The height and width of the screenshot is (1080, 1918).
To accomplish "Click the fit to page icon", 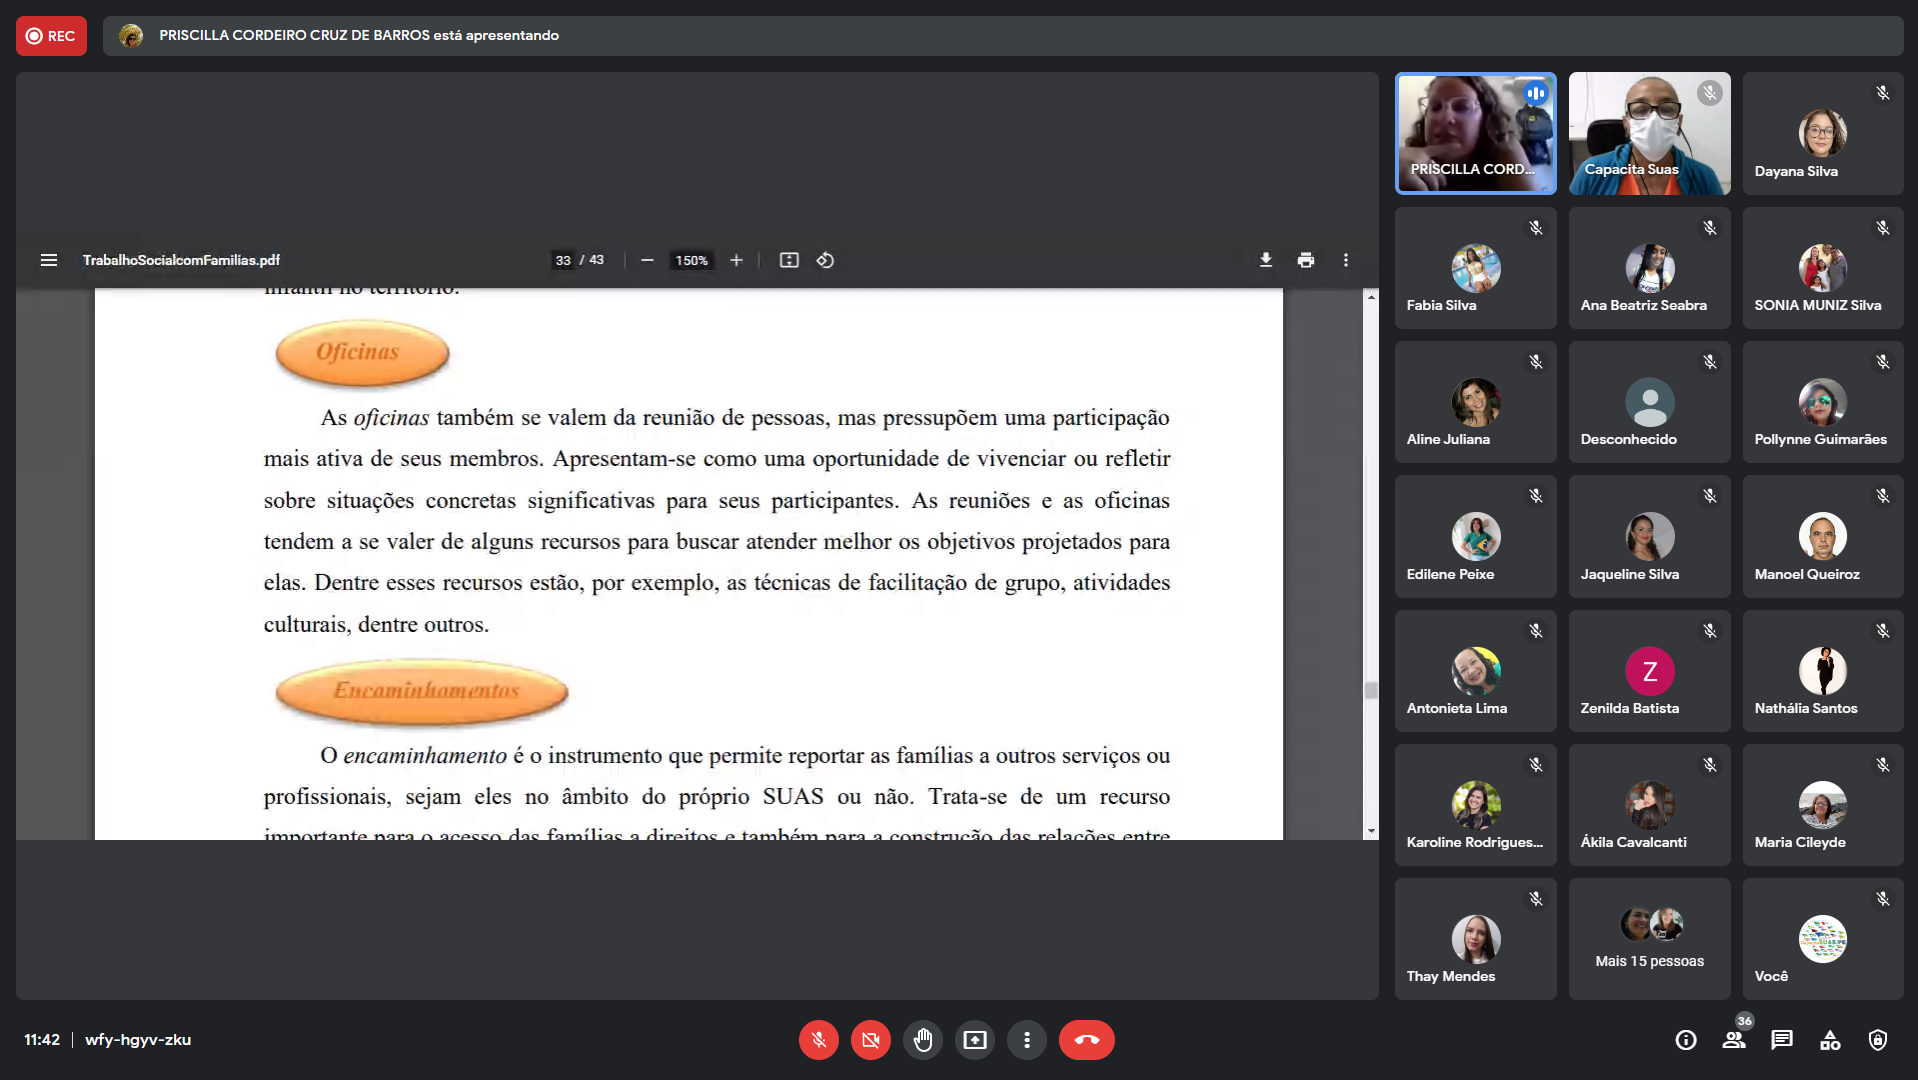I will point(789,260).
